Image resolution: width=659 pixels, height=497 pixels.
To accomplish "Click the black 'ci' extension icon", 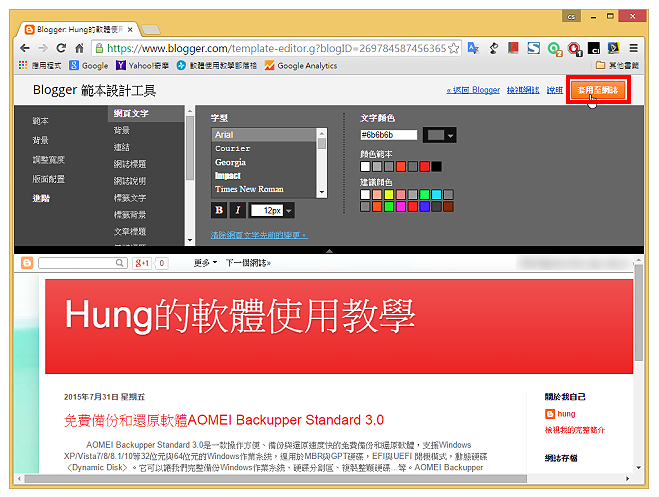I will coord(594,48).
